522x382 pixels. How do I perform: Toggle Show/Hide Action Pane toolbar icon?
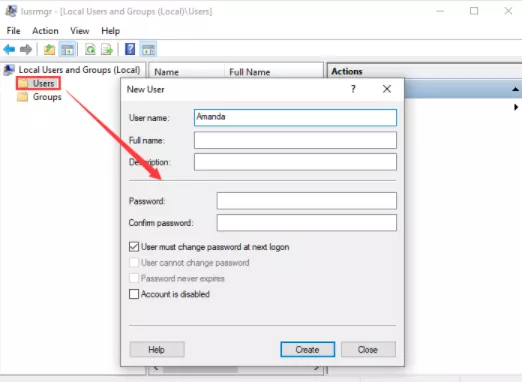[148, 50]
